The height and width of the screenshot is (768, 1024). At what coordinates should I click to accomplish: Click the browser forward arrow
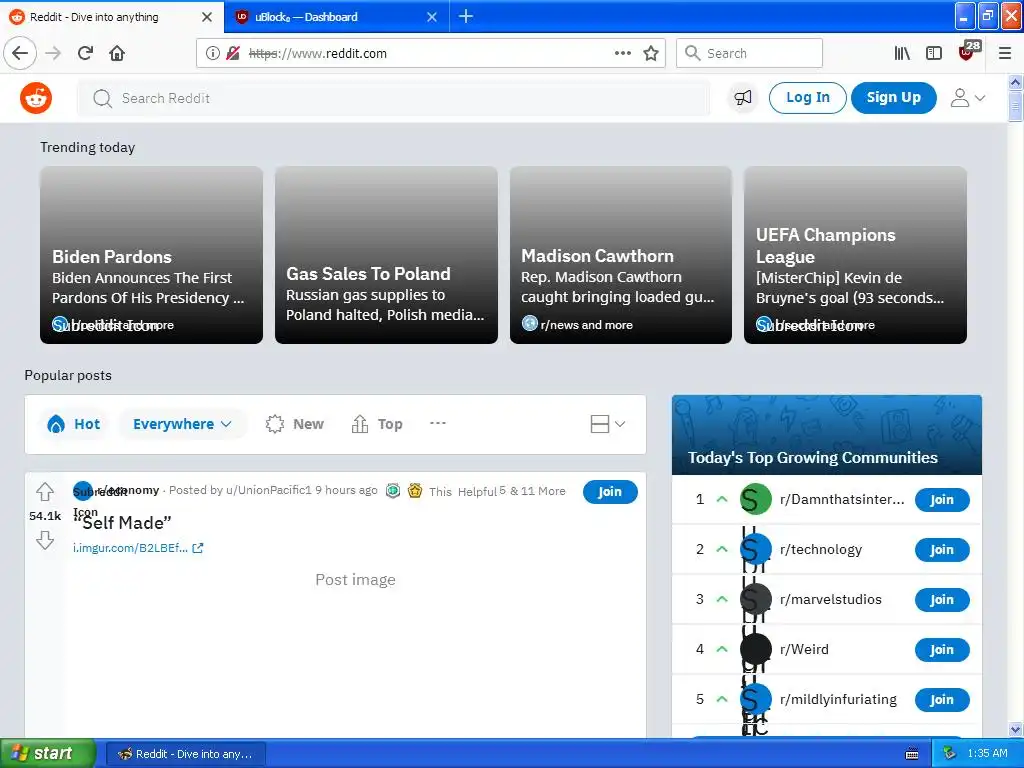(x=54, y=53)
